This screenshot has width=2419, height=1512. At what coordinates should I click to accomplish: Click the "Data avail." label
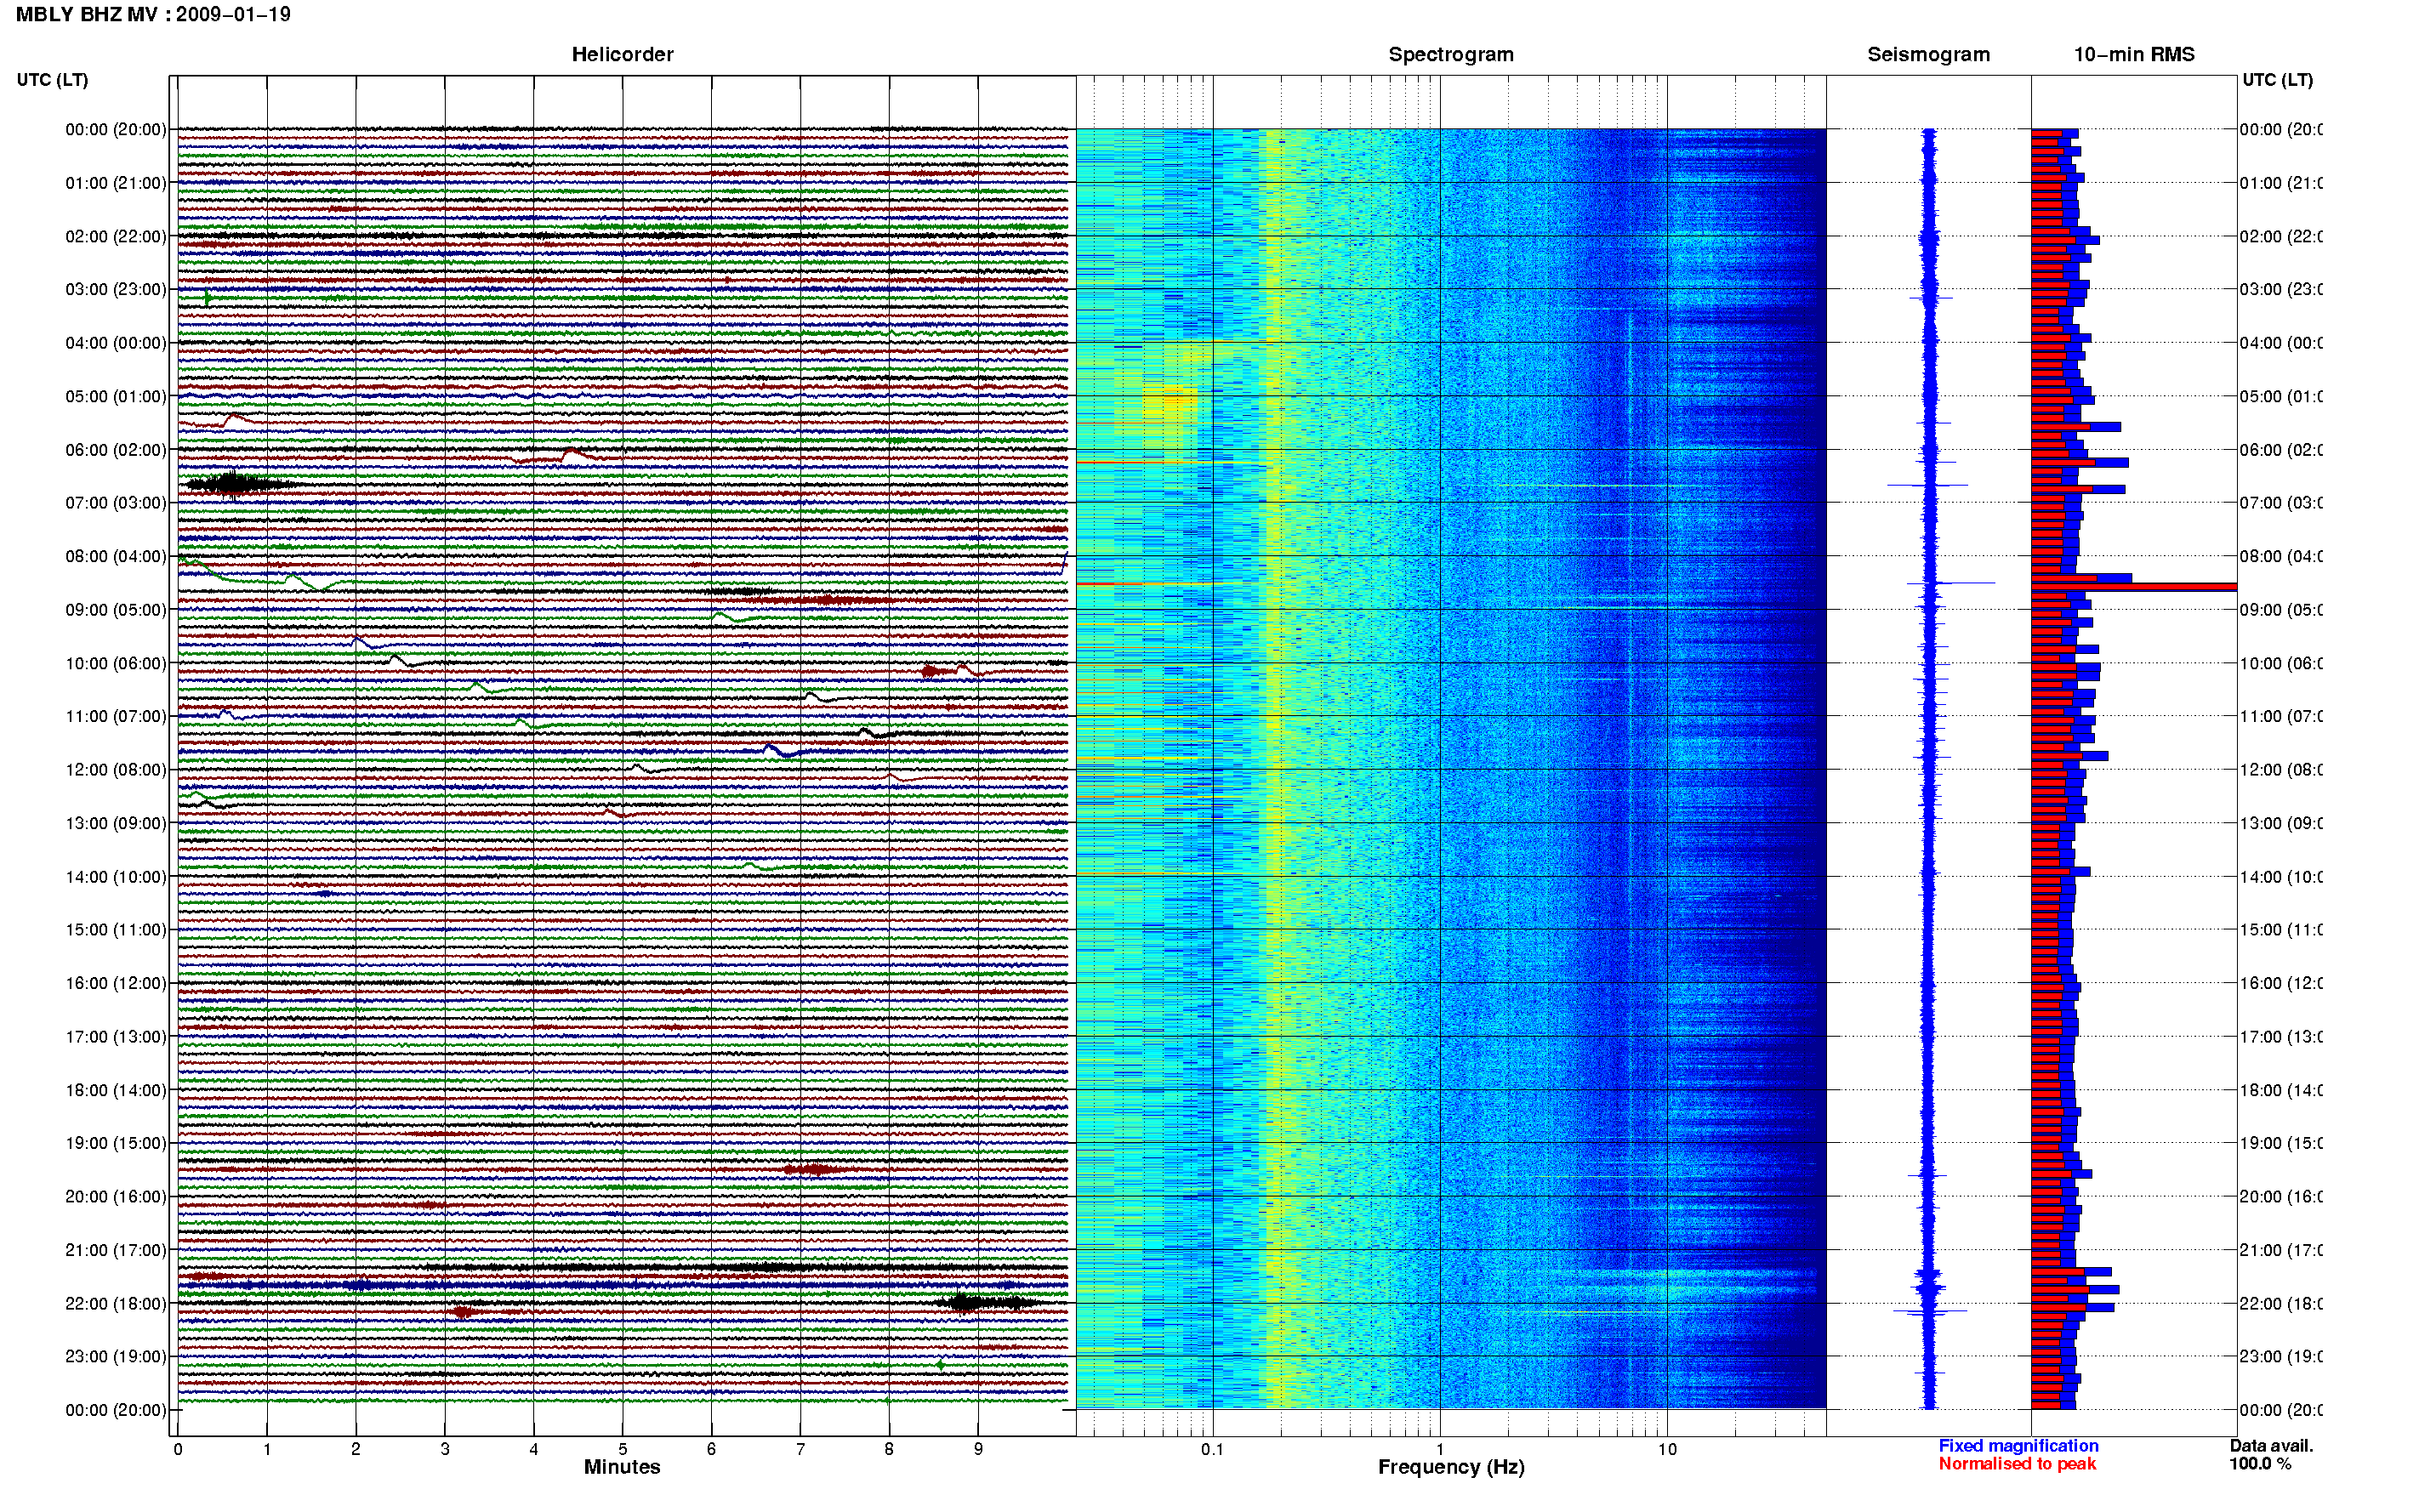(2271, 1446)
